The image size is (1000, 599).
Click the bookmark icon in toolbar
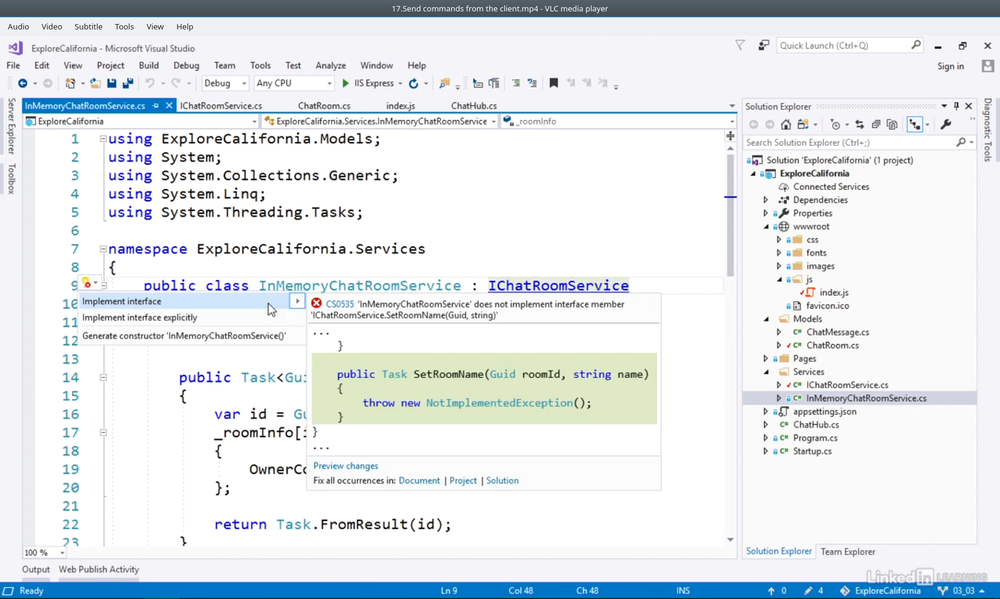(x=554, y=83)
